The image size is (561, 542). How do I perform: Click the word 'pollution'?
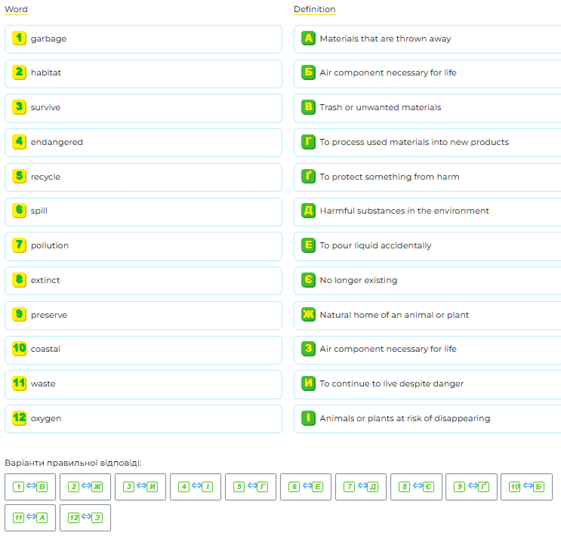[x=50, y=245]
